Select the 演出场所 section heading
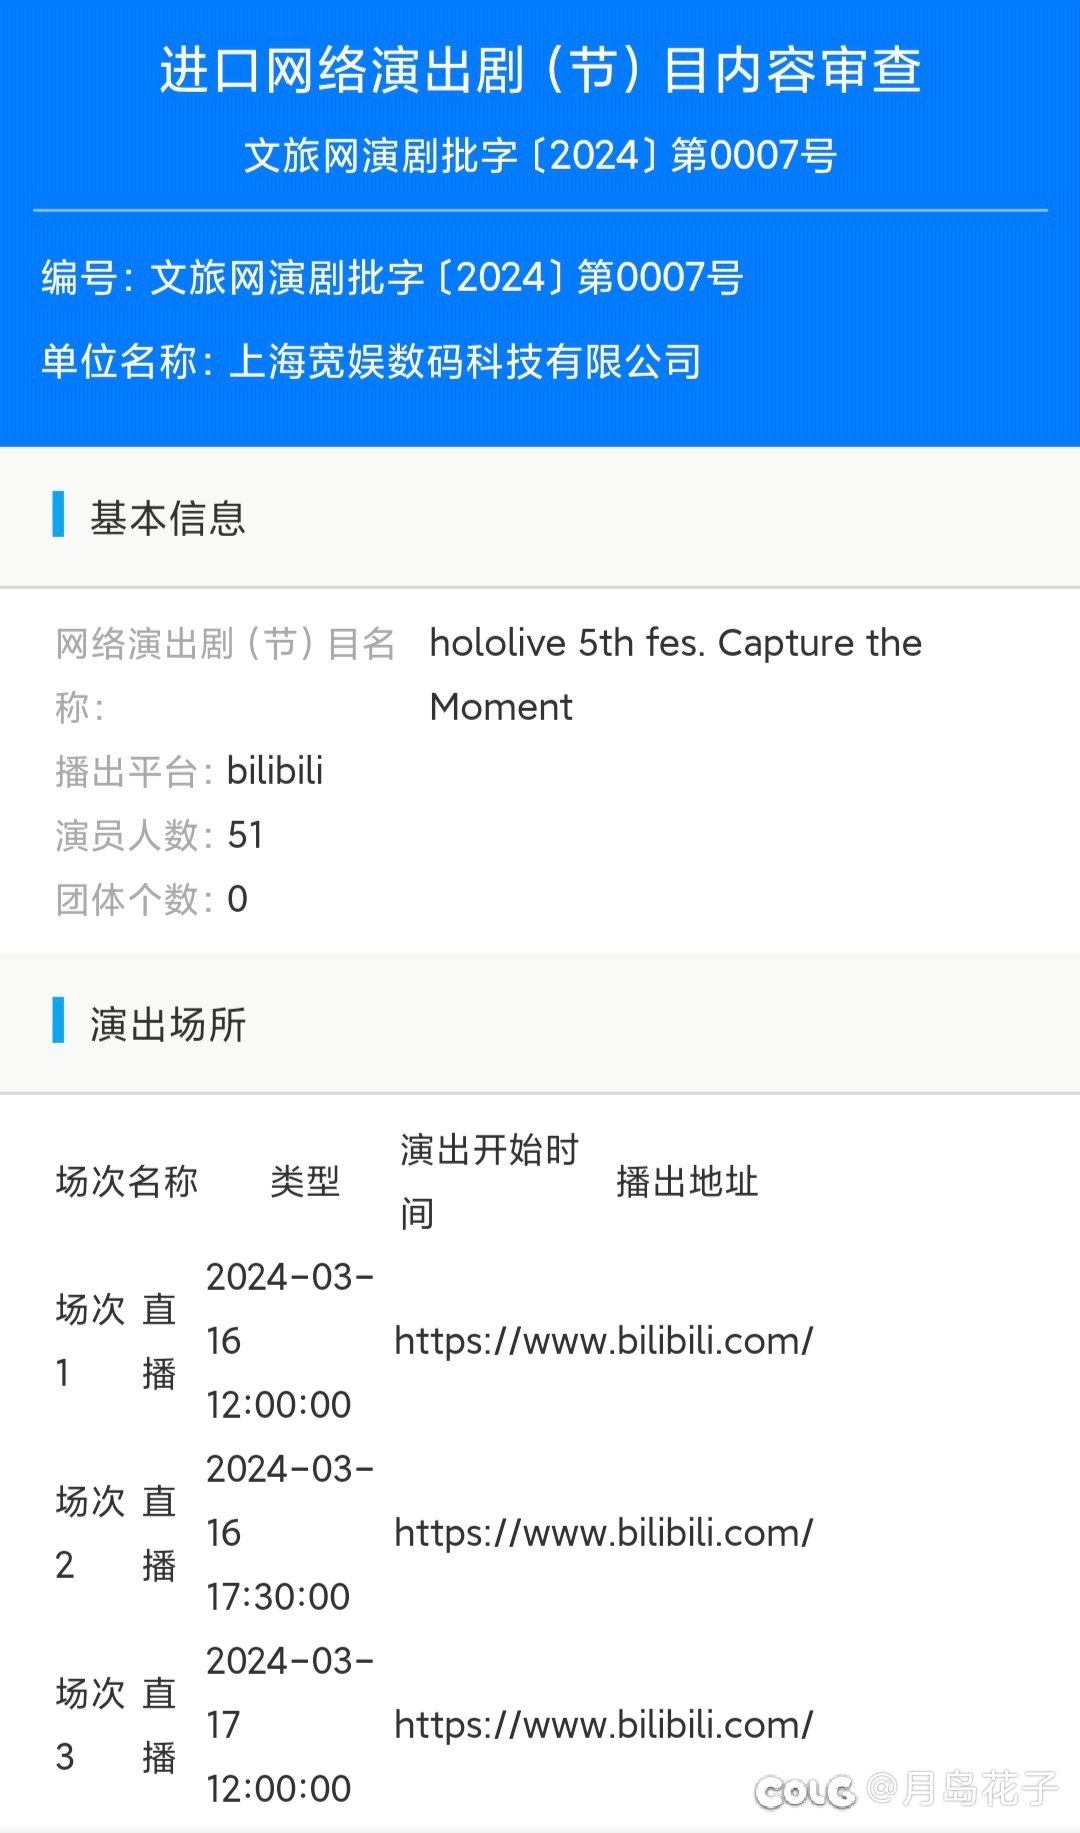Screen dimensions: 1080x1833 [168, 1024]
